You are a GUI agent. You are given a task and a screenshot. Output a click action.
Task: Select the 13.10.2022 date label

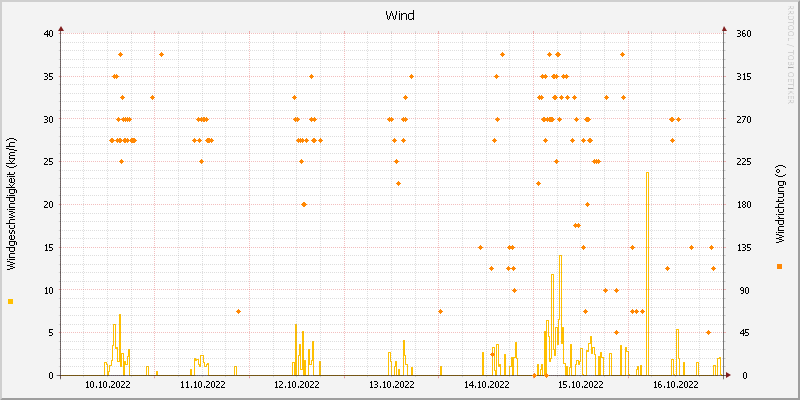(391, 385)
